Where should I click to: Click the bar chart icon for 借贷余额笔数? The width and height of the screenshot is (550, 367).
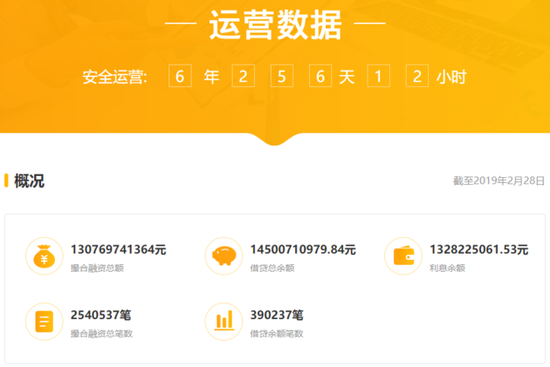click(x=224, y=321)
